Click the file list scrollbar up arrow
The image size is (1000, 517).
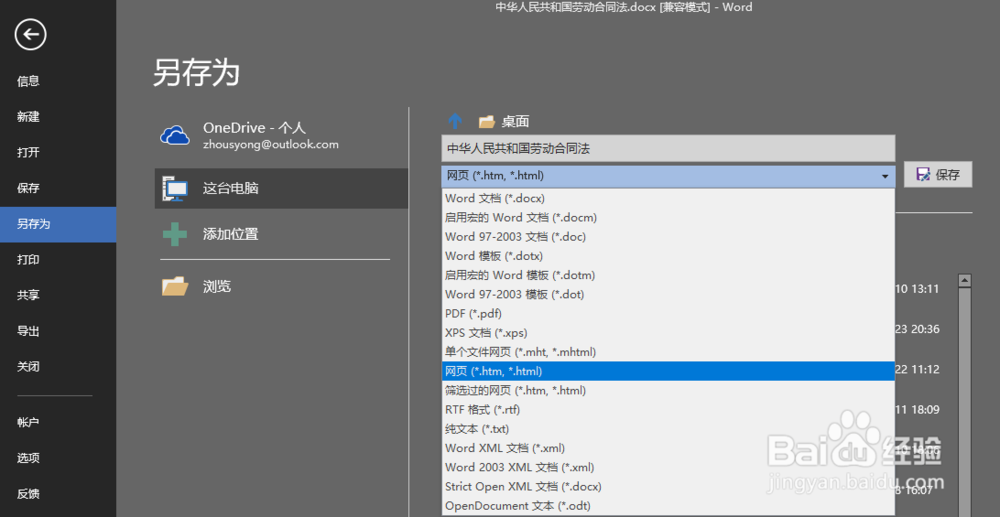(x=965, y=280)
